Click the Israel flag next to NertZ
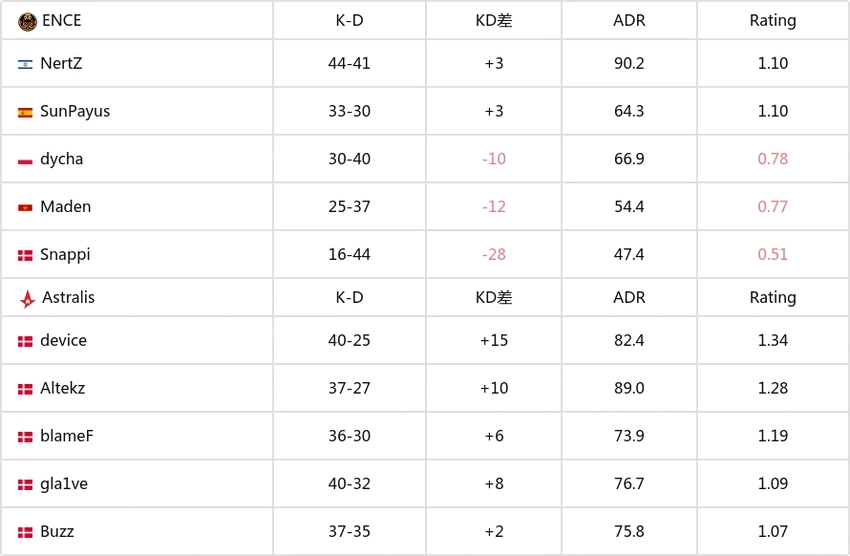Image resolution: width=850 pixels, height=556 pixels. coord(25,64)
